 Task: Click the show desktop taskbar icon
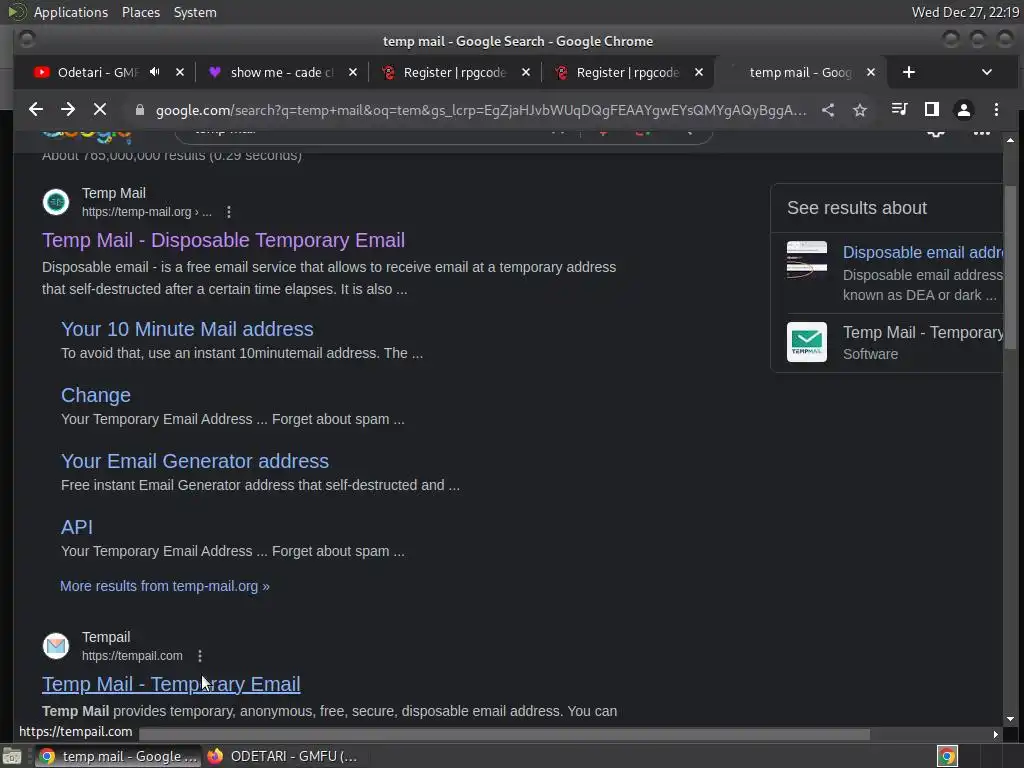click(x=12, y=756)
